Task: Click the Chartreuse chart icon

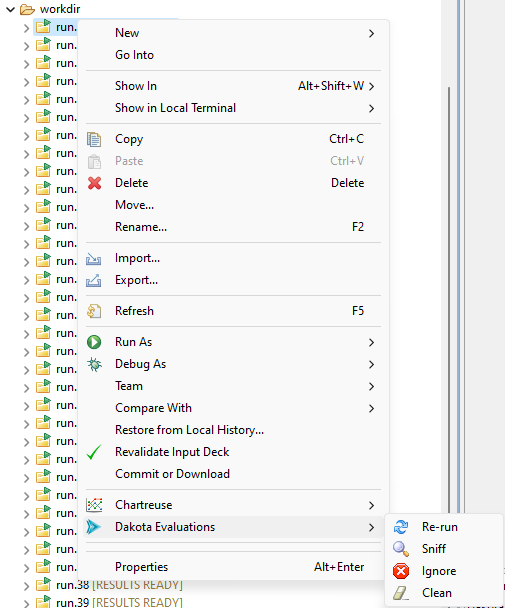Action: 94,505
